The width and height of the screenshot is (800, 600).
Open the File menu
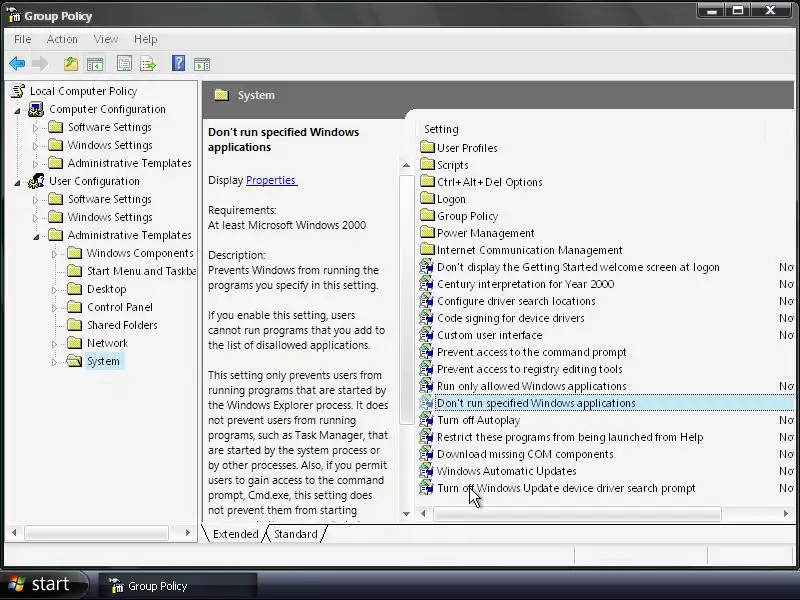click(22, 39)
